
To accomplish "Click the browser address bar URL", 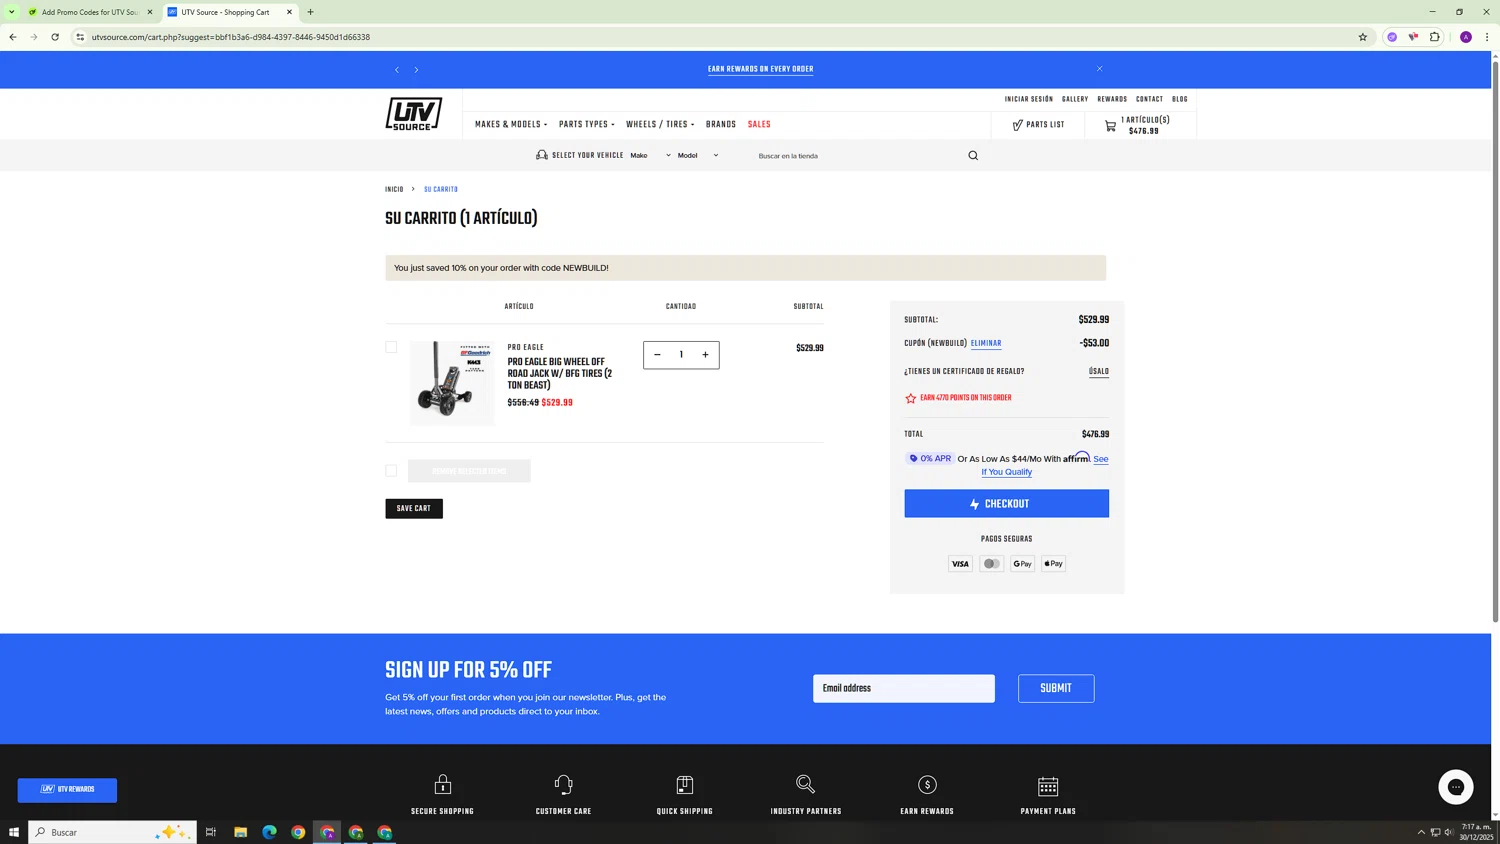I will 231,37.
